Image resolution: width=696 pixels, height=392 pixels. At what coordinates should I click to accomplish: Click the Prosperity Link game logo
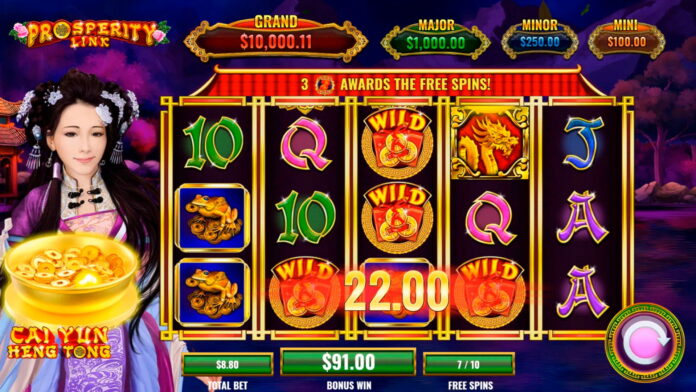[90, 34]
